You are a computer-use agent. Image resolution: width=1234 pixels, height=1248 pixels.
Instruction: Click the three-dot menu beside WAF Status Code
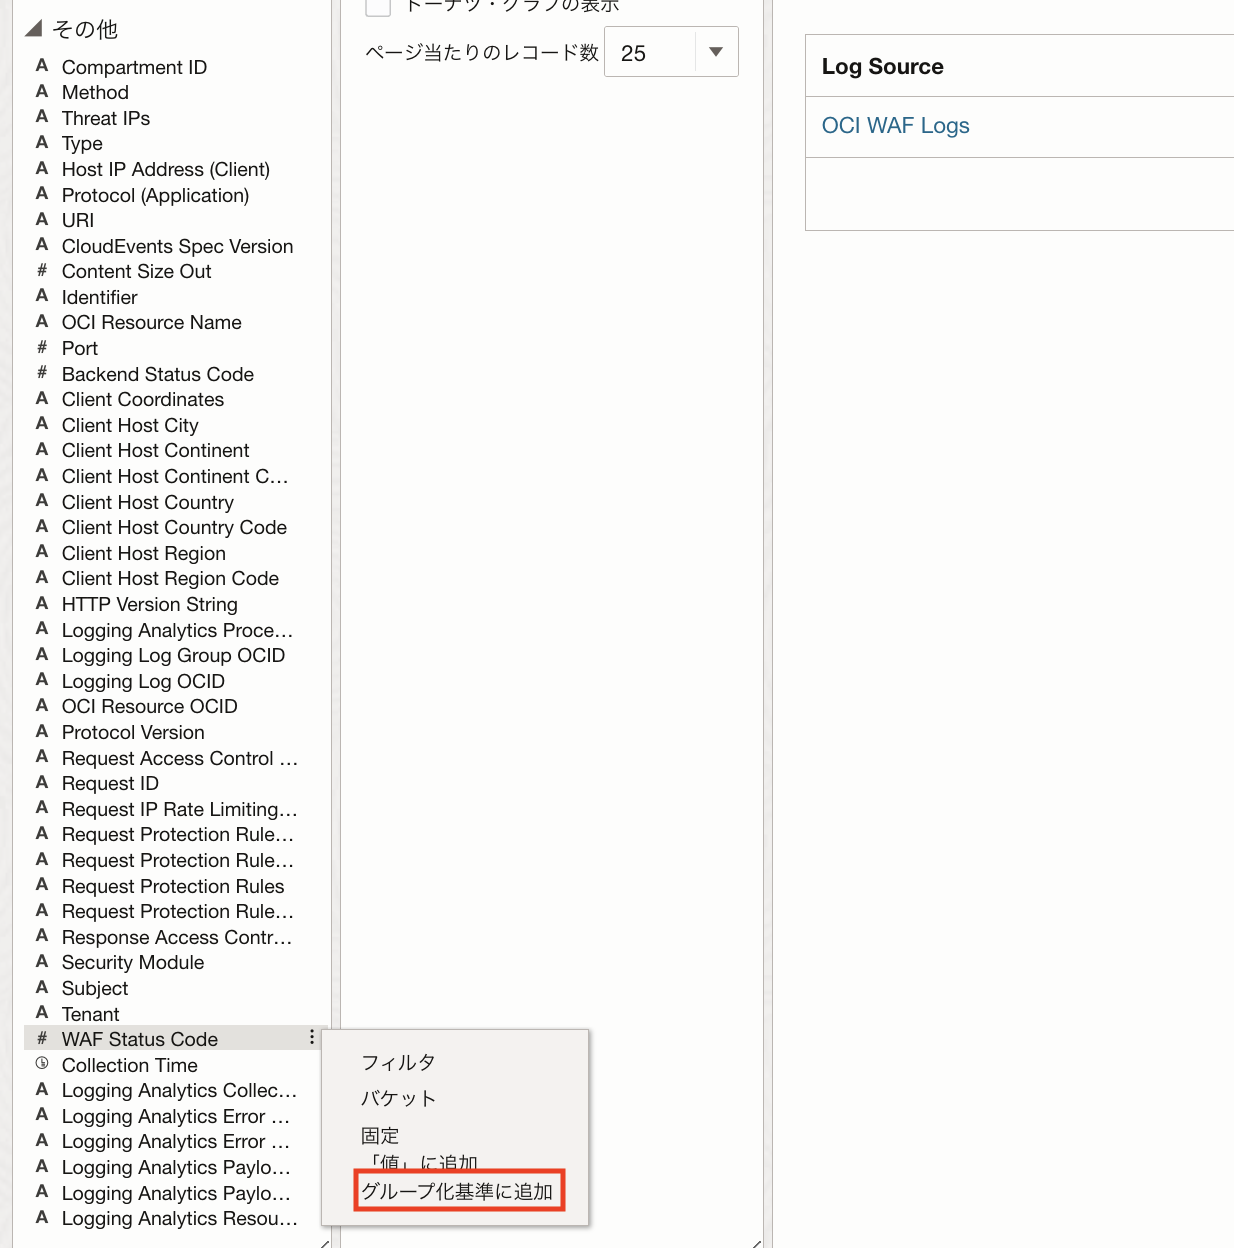tap(312, 1038)
